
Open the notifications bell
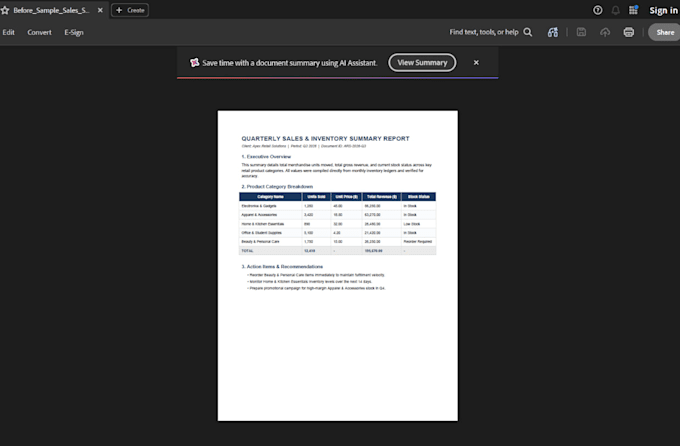tap(615, 10)
